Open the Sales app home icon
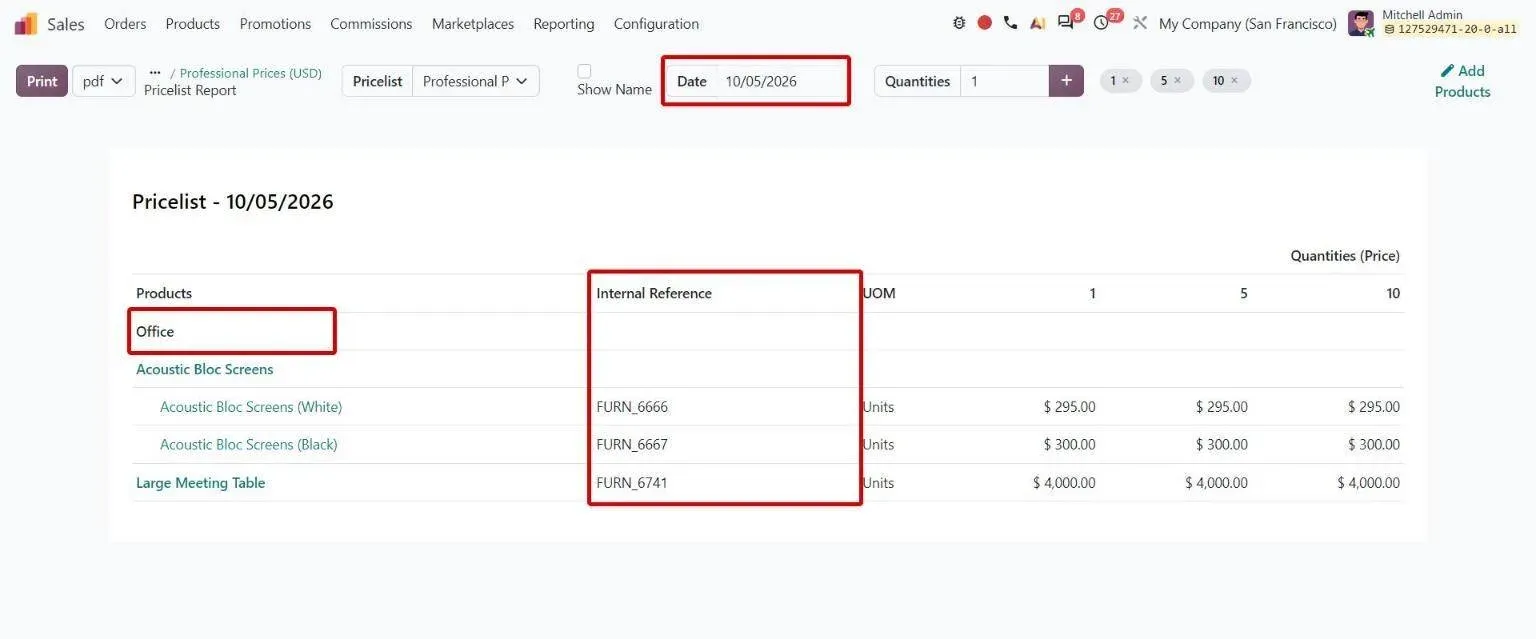 (x=26, y=23)
